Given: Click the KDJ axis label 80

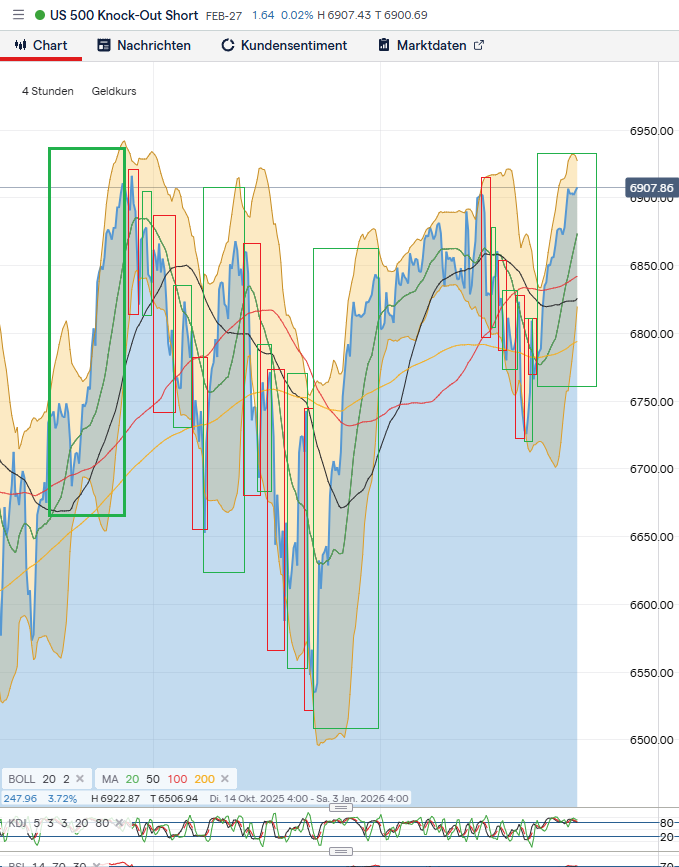Looking at the screenshot, I should [666, 823].
